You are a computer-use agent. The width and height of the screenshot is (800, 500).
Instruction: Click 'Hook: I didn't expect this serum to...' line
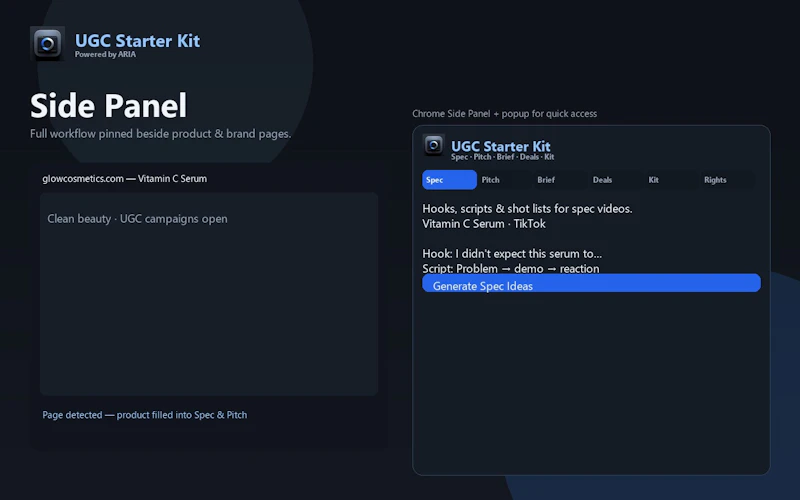[512, 254]
